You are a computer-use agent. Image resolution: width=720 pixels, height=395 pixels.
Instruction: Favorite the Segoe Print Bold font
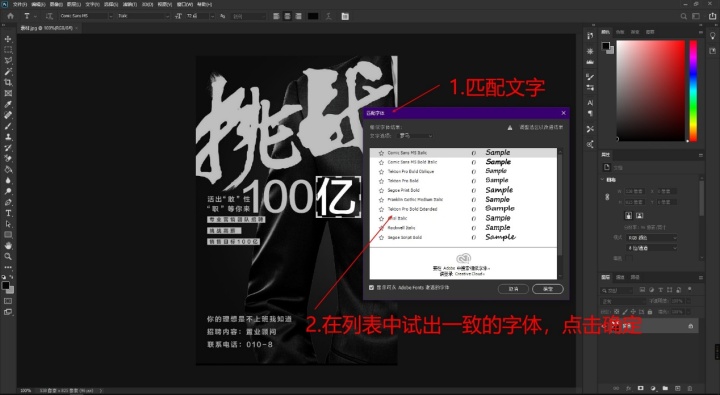click(381, 190)
